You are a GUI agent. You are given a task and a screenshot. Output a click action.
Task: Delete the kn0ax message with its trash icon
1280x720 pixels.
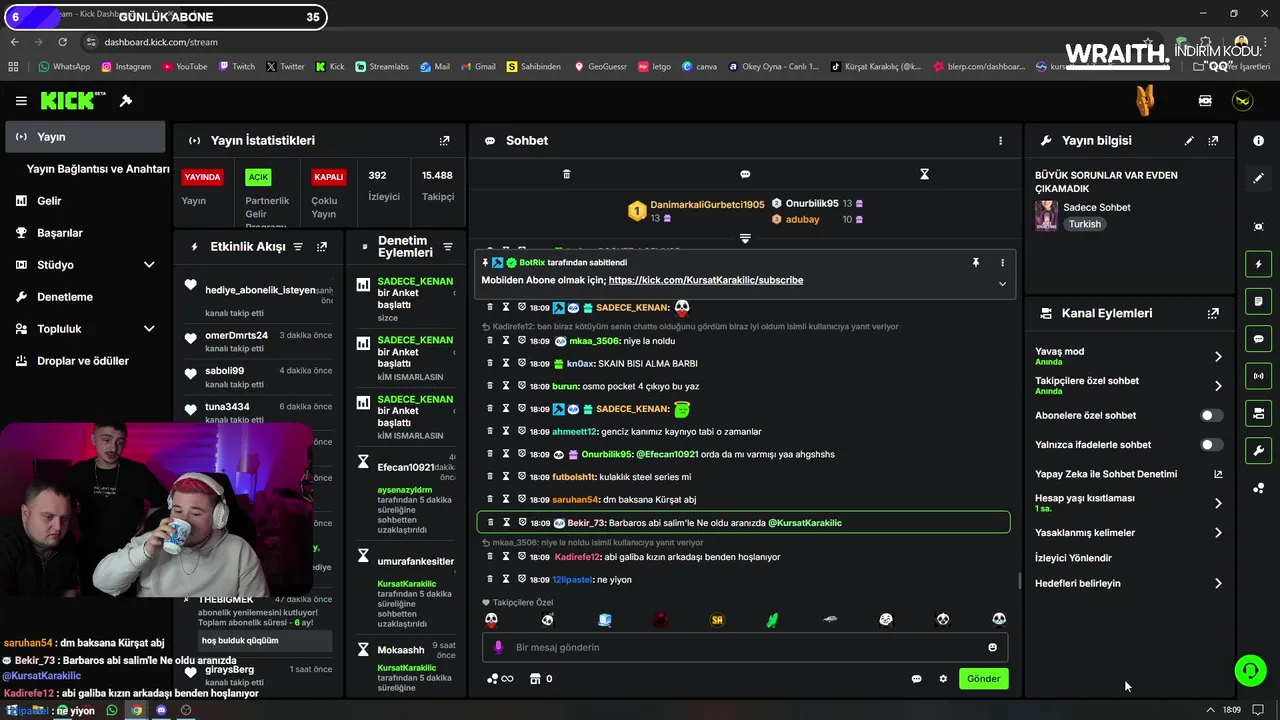[x=490, y=363]
